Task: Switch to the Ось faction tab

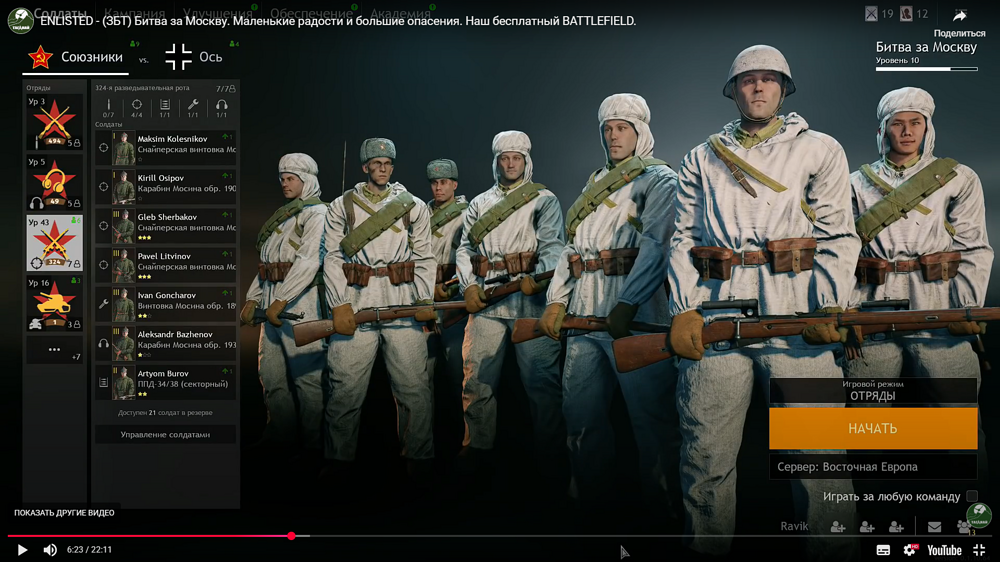Action: (194, 58)
